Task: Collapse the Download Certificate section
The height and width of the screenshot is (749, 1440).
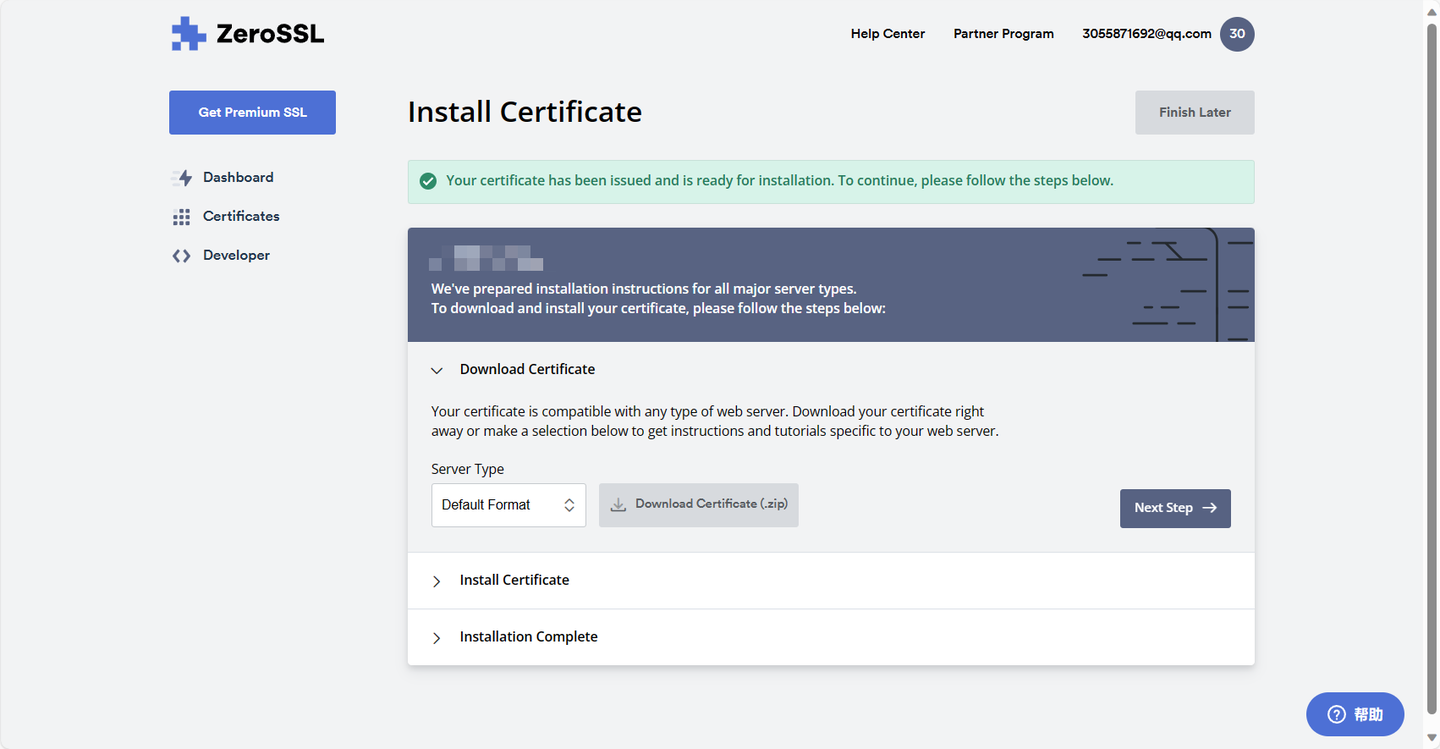Action: coord(436,370)
